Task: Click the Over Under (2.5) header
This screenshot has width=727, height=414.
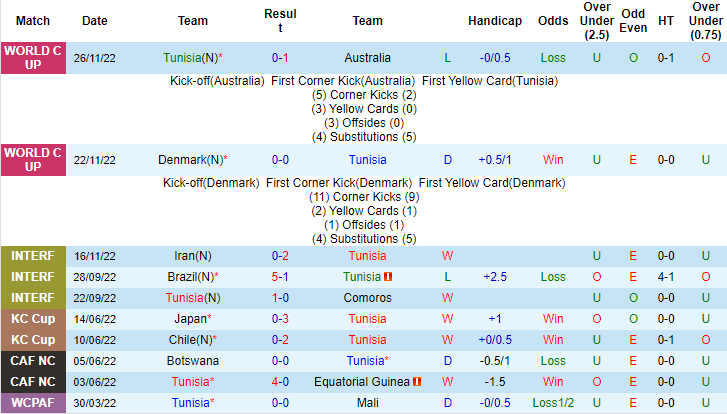Action: click(x=597, y=21)
